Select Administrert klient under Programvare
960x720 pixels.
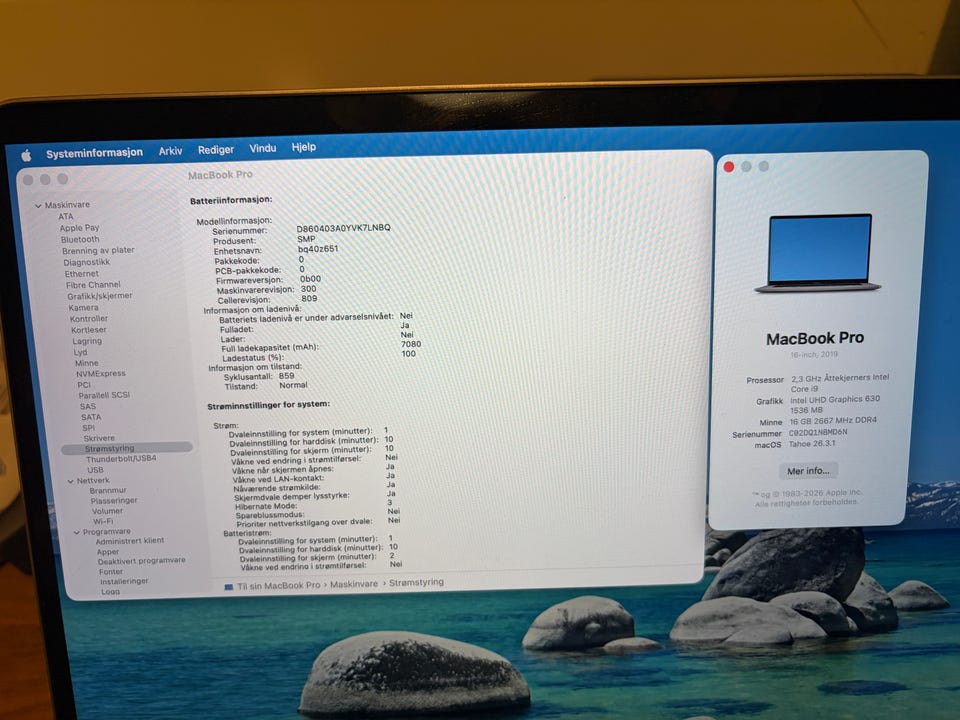click(130, 541)
